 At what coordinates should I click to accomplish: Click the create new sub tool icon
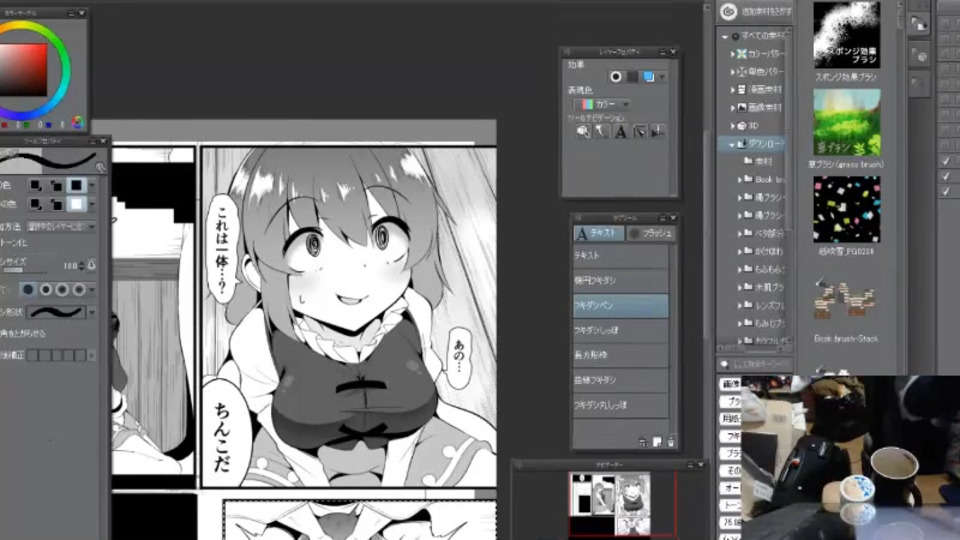click(657, 441)
